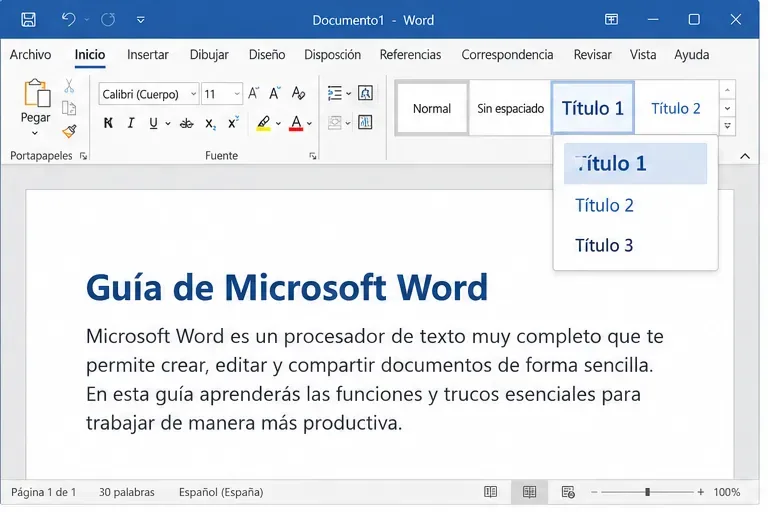Screen dimensions: 768x512
Task: Toggle superscript formatting
Action: (233, 122)
